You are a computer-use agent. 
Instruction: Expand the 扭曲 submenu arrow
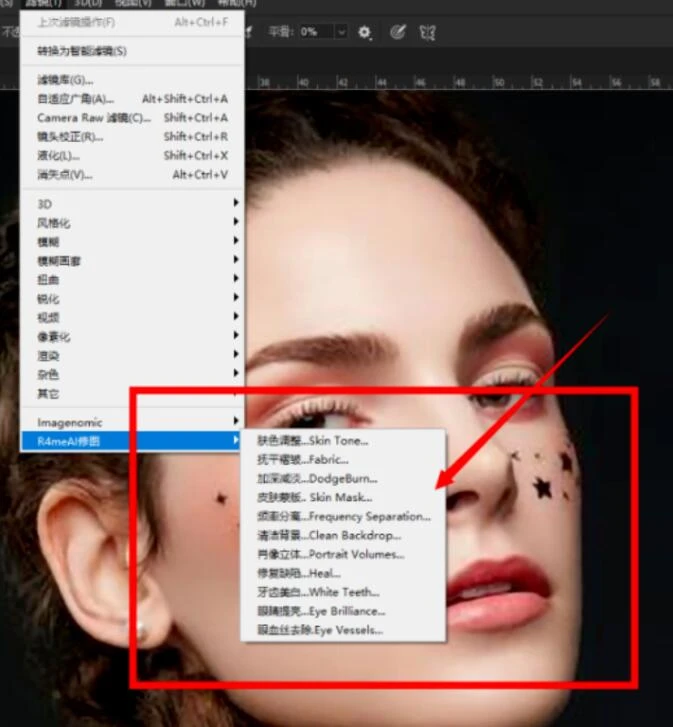(x=236, y=278)
